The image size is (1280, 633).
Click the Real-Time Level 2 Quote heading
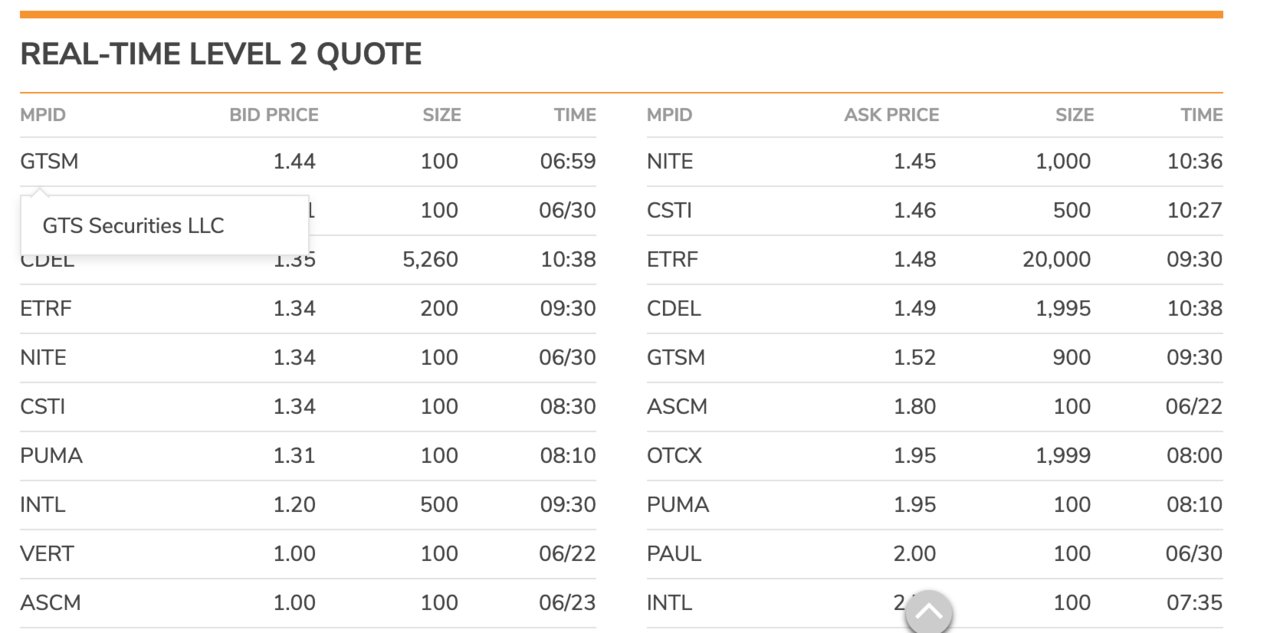pos(221,54)
